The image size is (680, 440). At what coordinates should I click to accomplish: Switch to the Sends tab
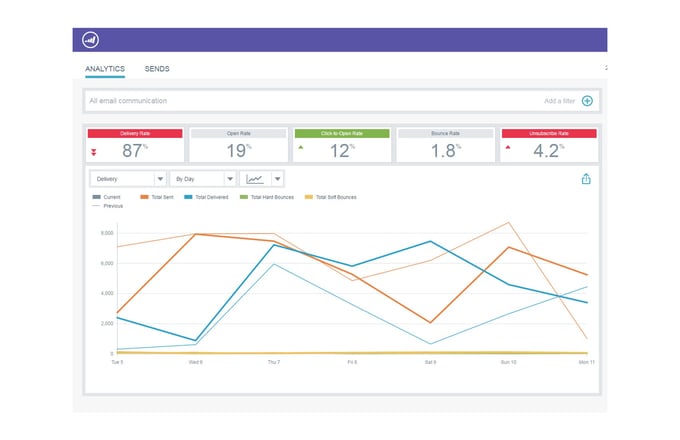coord(157,69)
